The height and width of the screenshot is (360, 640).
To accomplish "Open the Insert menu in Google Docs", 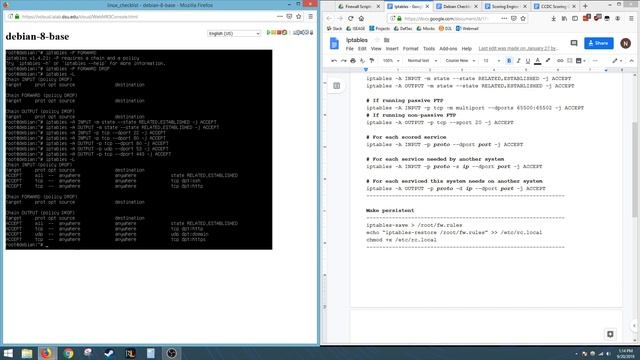I will pyautogui.click(x=392, y=49).
